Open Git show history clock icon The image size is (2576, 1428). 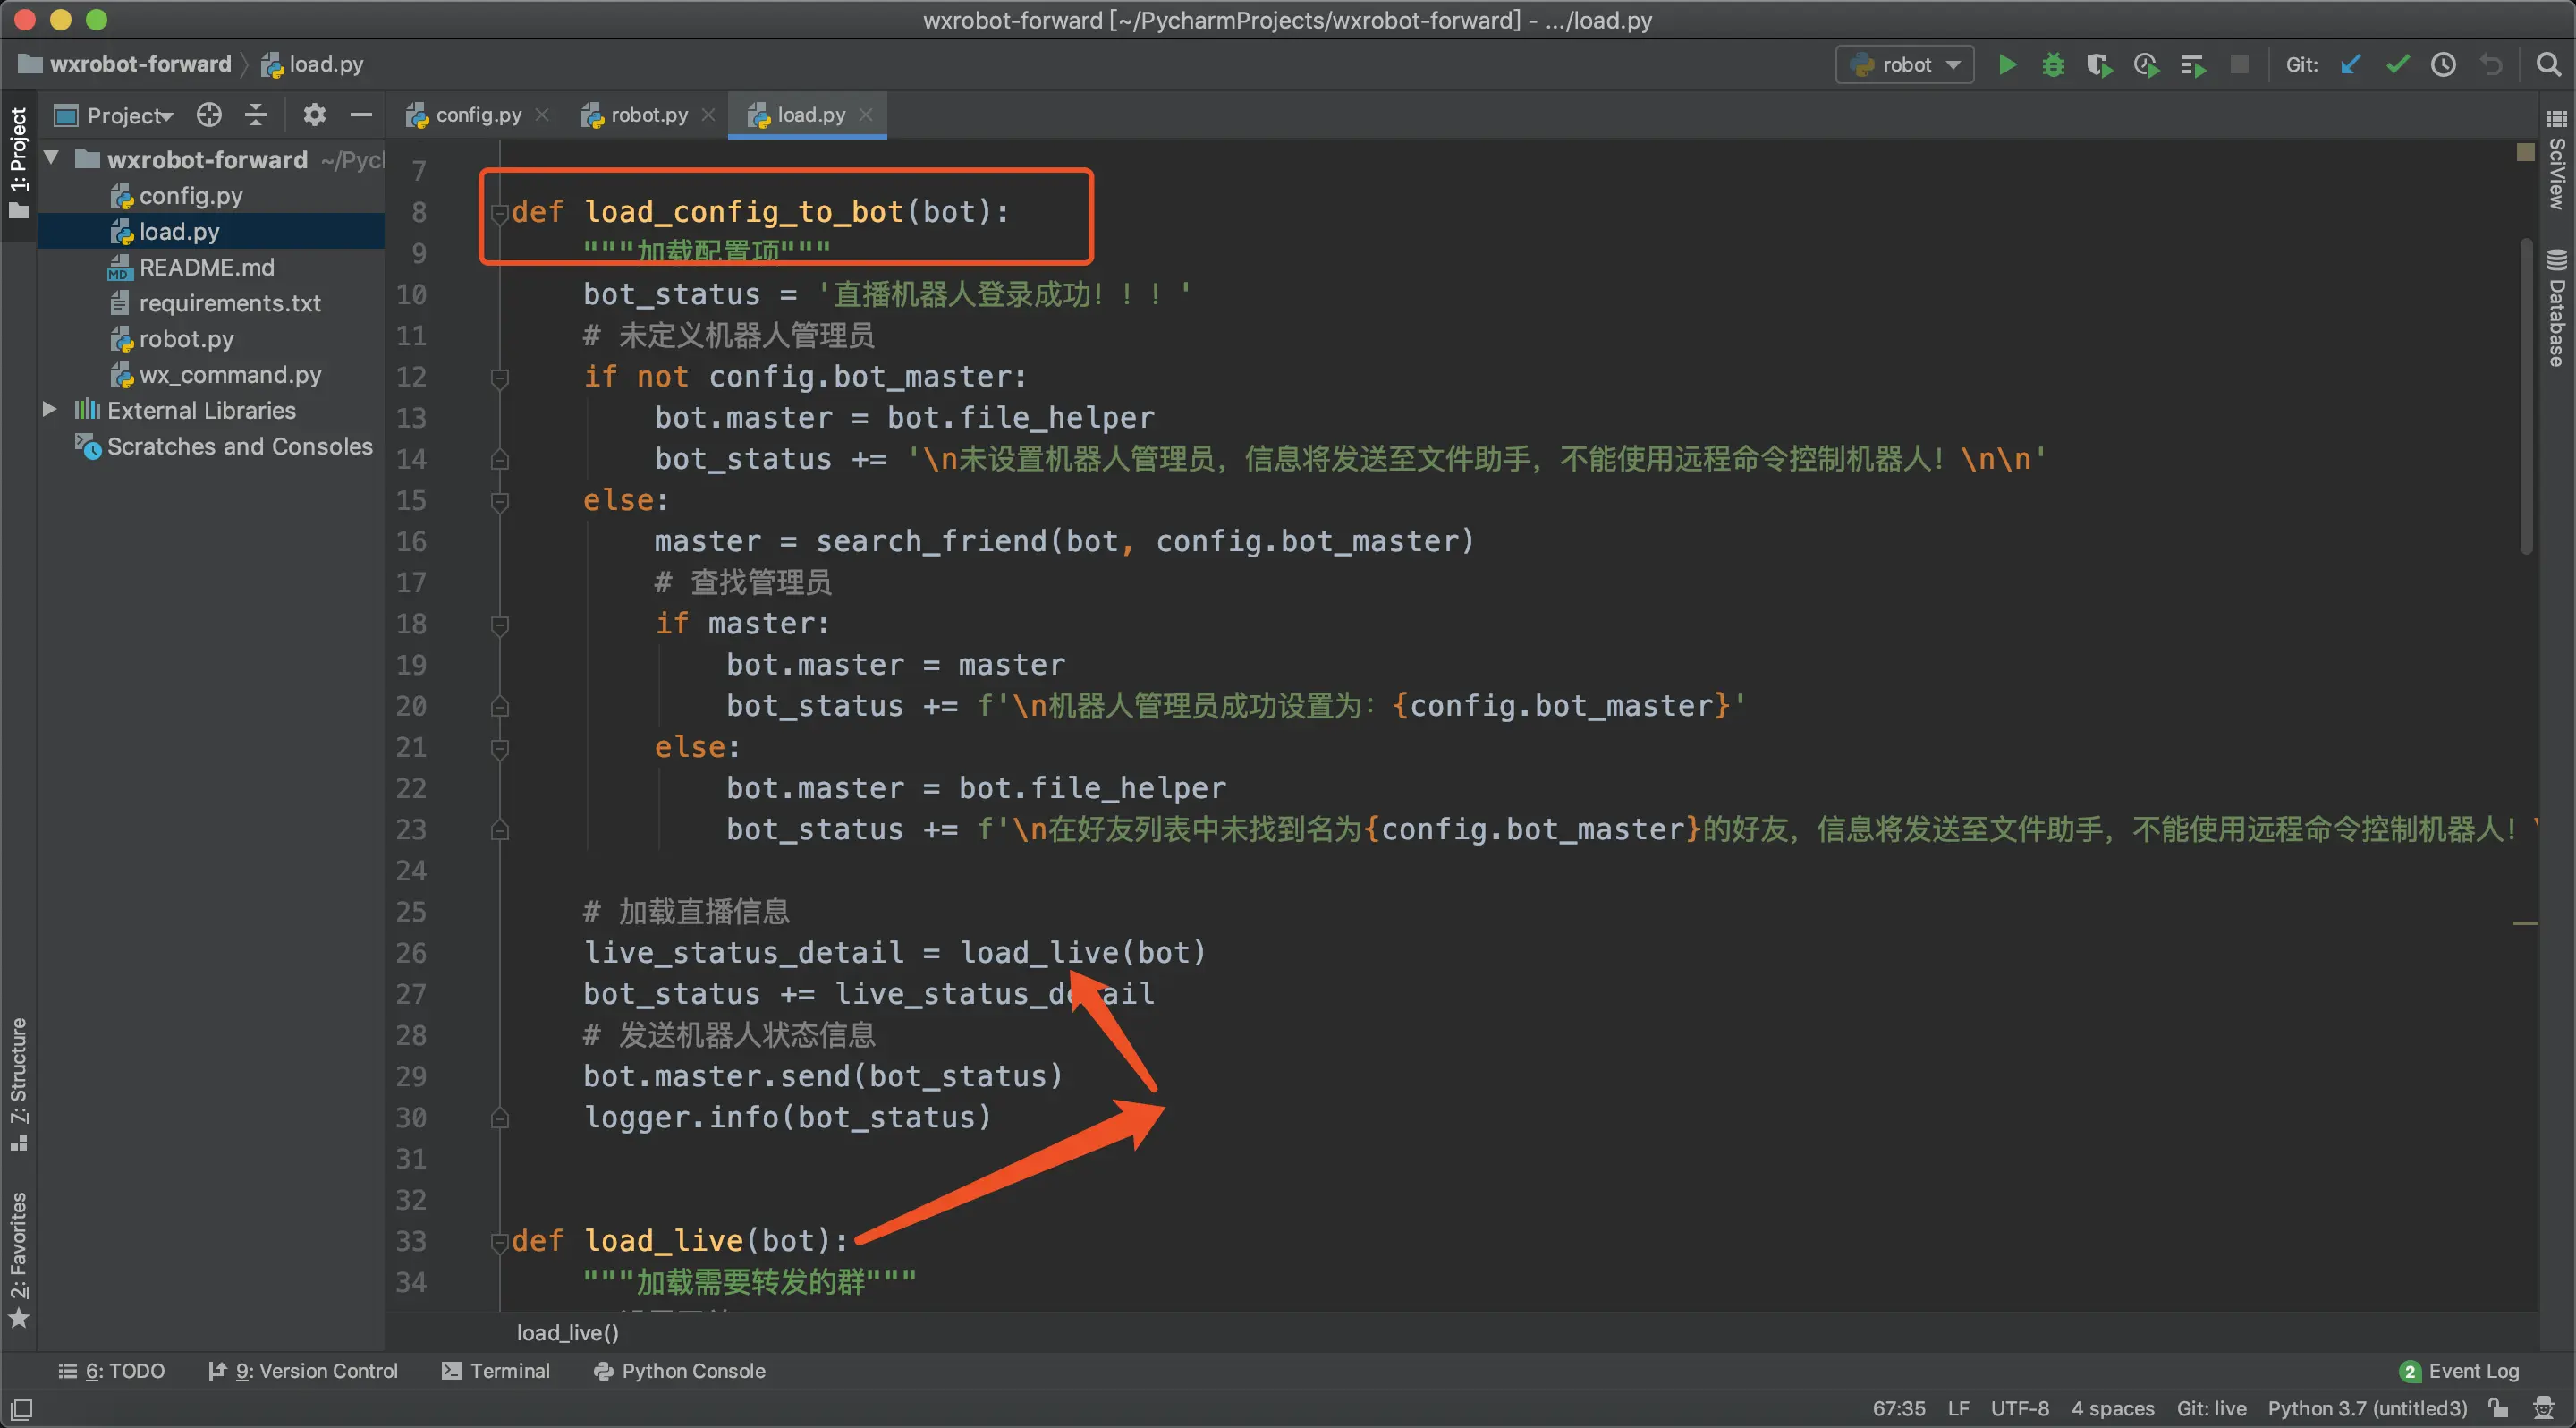point(2443,65)
